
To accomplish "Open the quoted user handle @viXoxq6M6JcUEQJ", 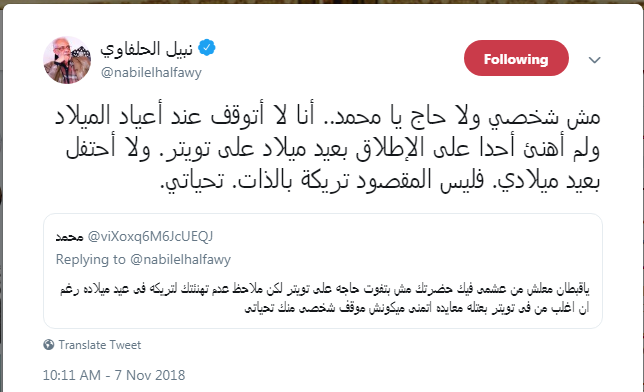I will pos(150,236).
